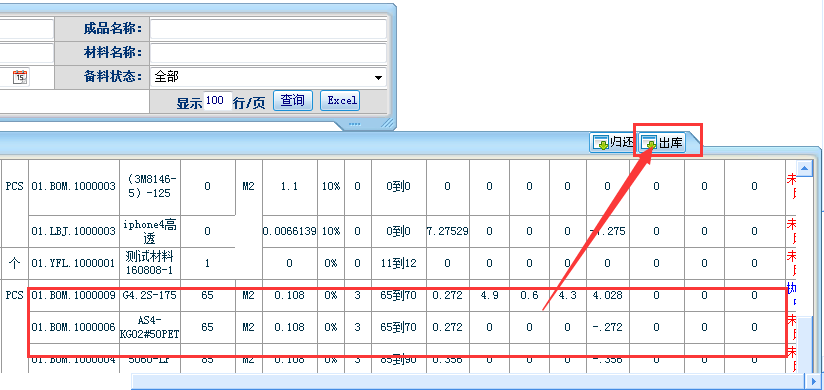Click the 查询 search button

pos(293,100)
